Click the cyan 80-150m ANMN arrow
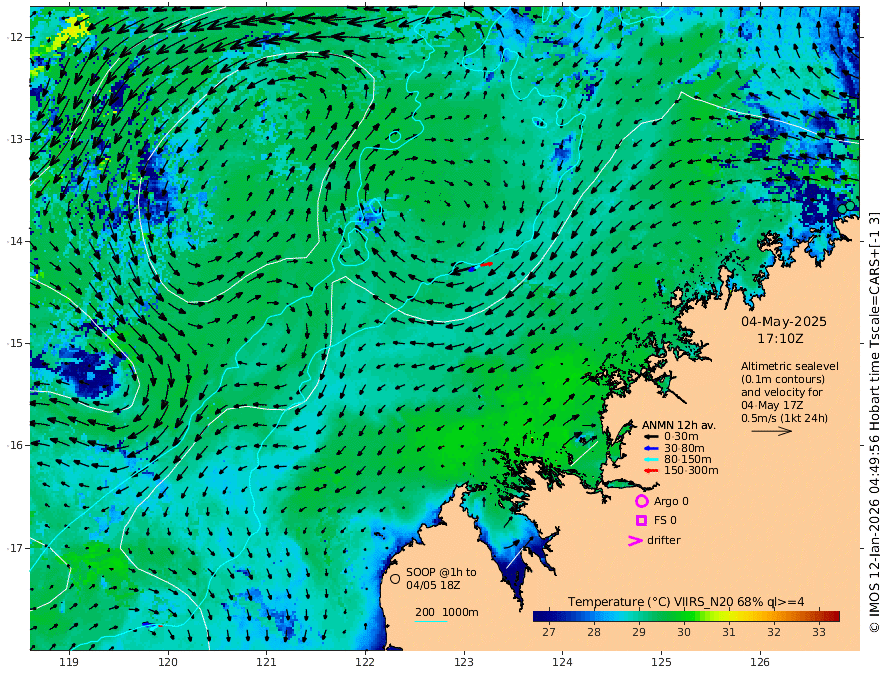The height and width of the screenshot is (680, 880). (650, 460)
